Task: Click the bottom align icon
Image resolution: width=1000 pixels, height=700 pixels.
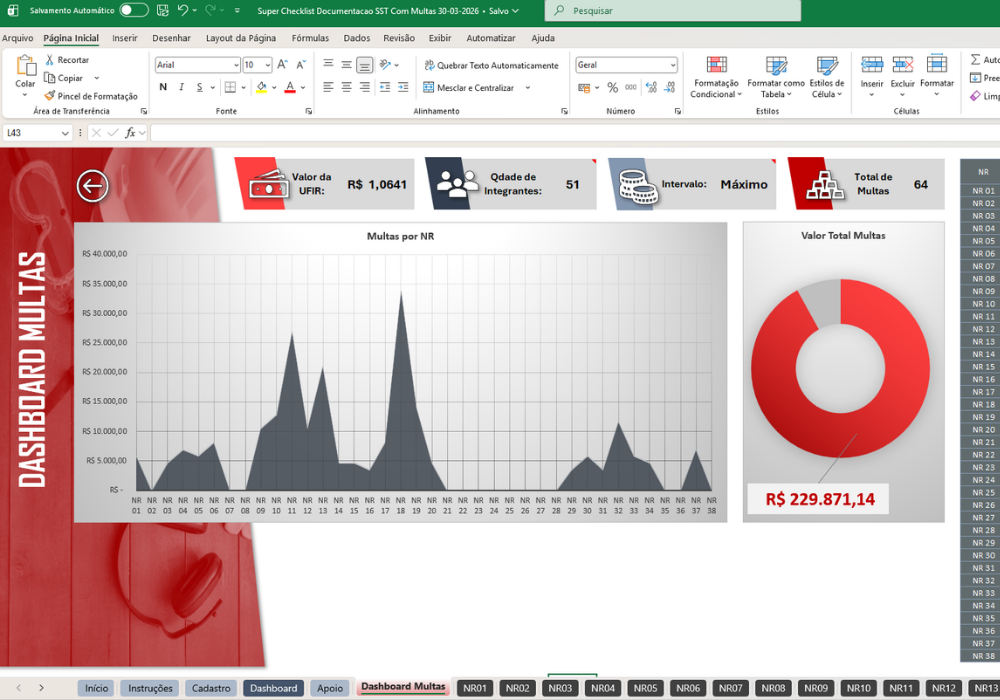Action: (365, 65)
